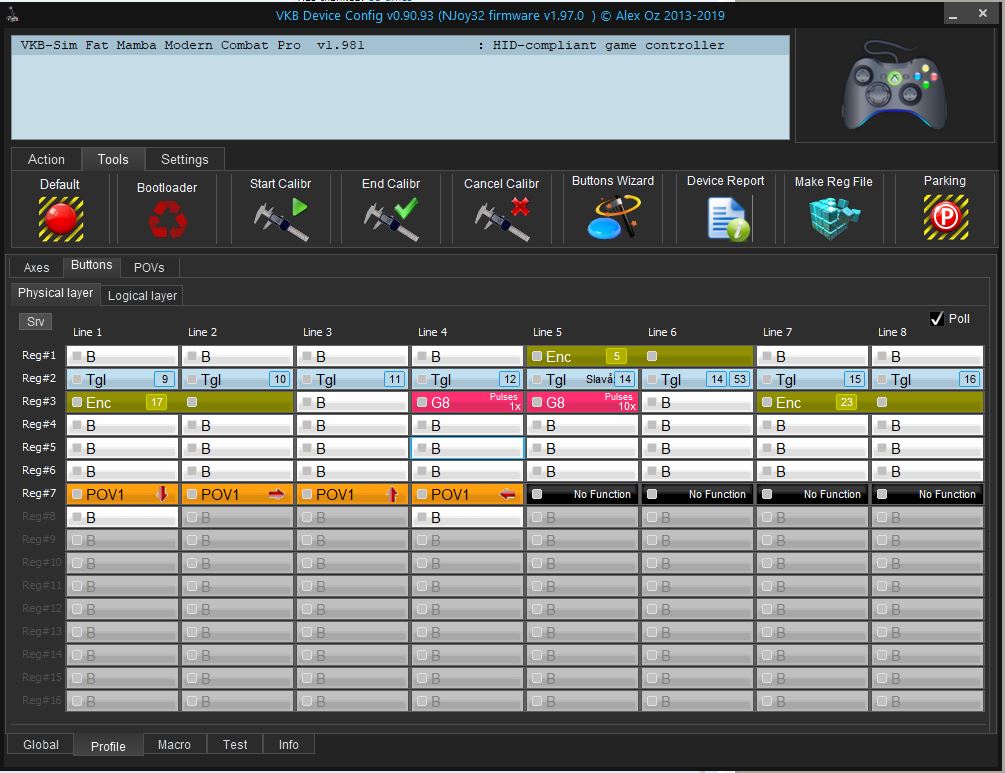Click the Reg#2 Line 5 Tgl Slave cell
The width and height of the screenshot is (1005, 773).
(582, 379)
